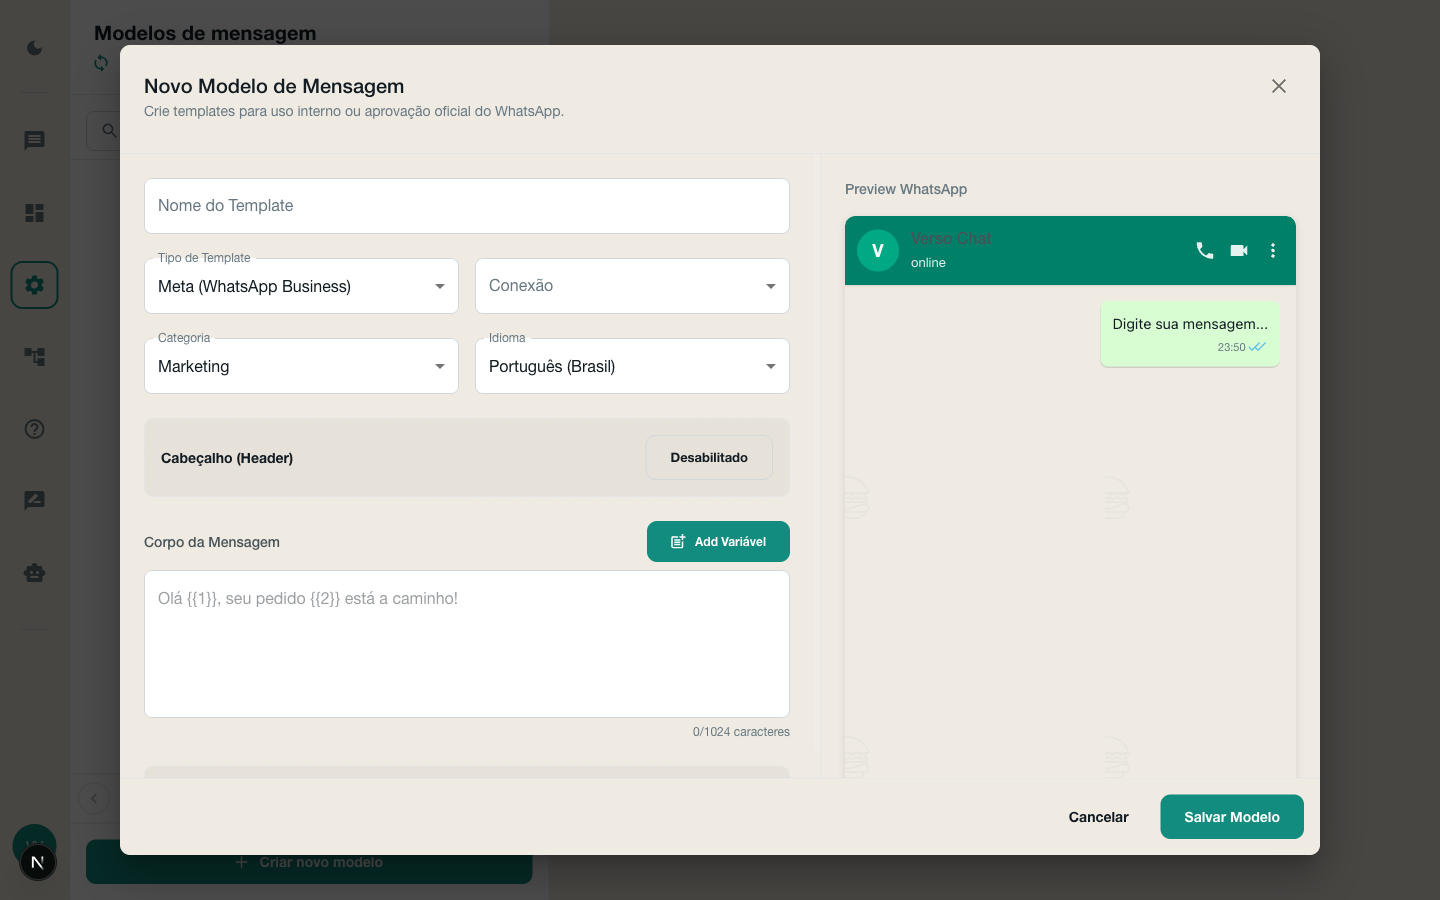Click the workflow/flows icon in the sidebar

tap(34, 357)
